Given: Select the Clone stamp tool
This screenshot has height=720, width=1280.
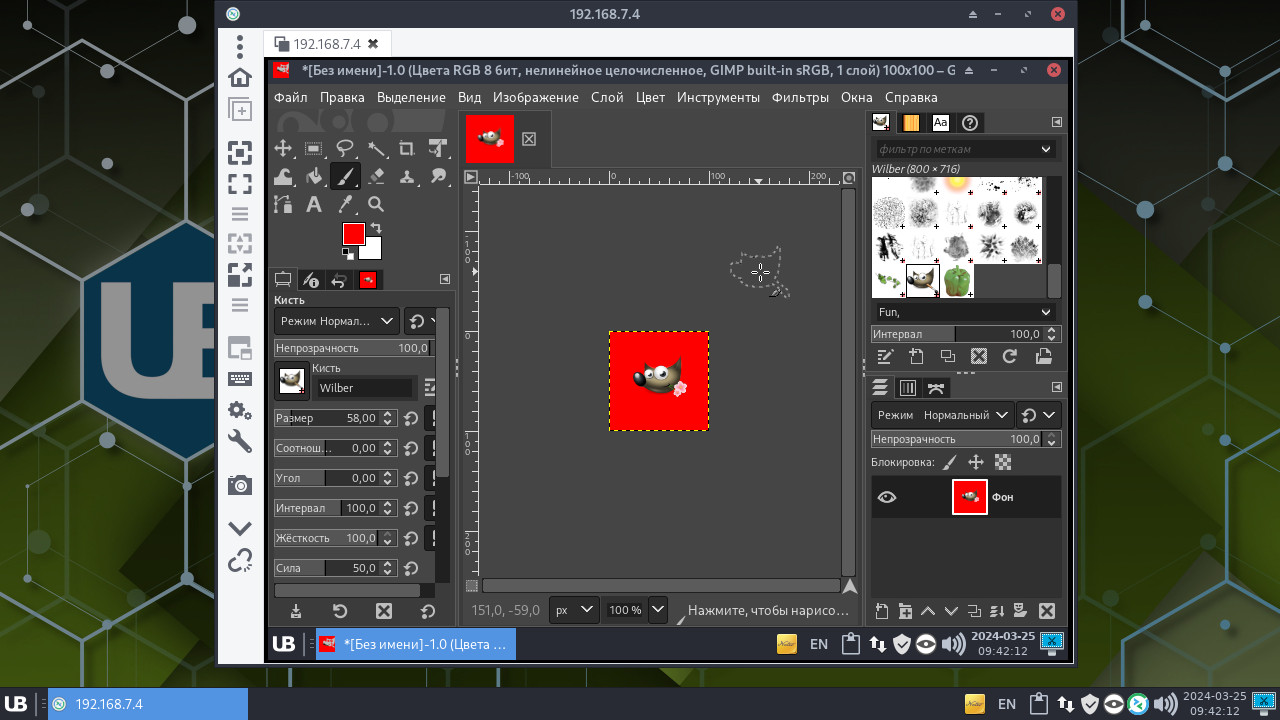Looking at the screenshot, I should click(x=407, y=176).
